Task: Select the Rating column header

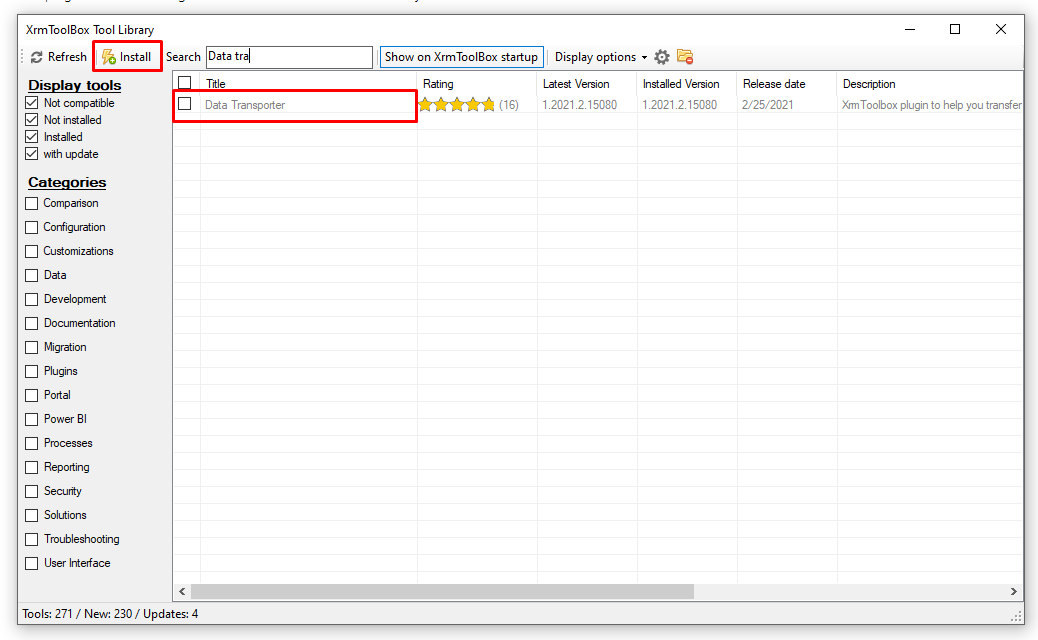Action: [x=438, y=83]
